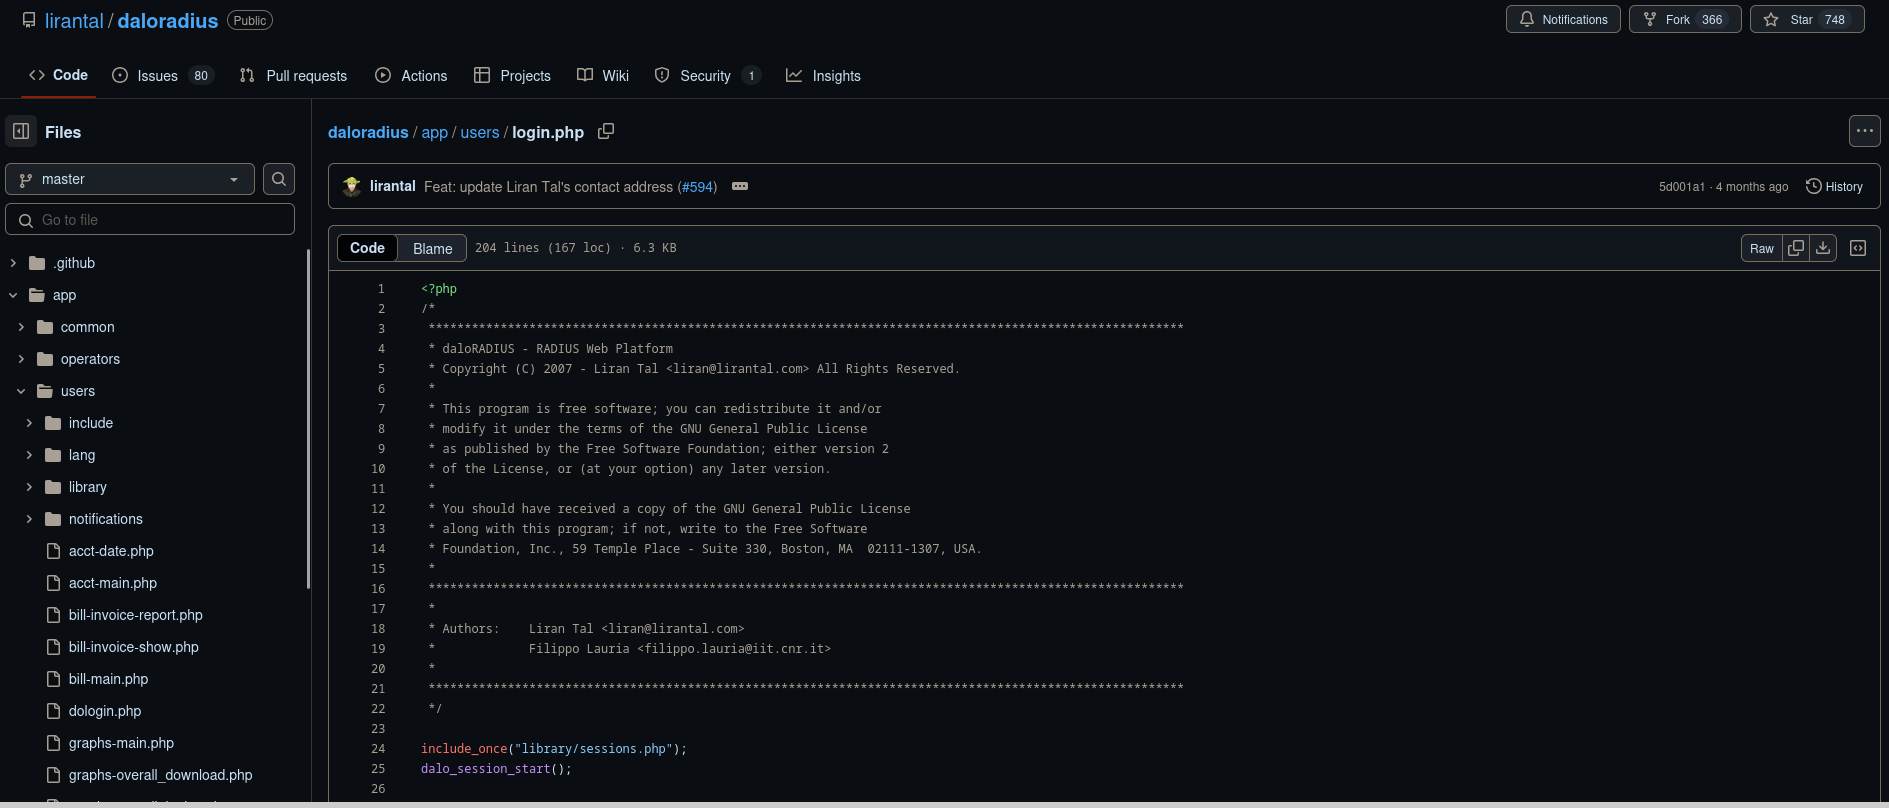Click dalo_session_start function call
The width and height of the screenshot is (1889, 808).
pyautogui.click(x=486, y=769)
